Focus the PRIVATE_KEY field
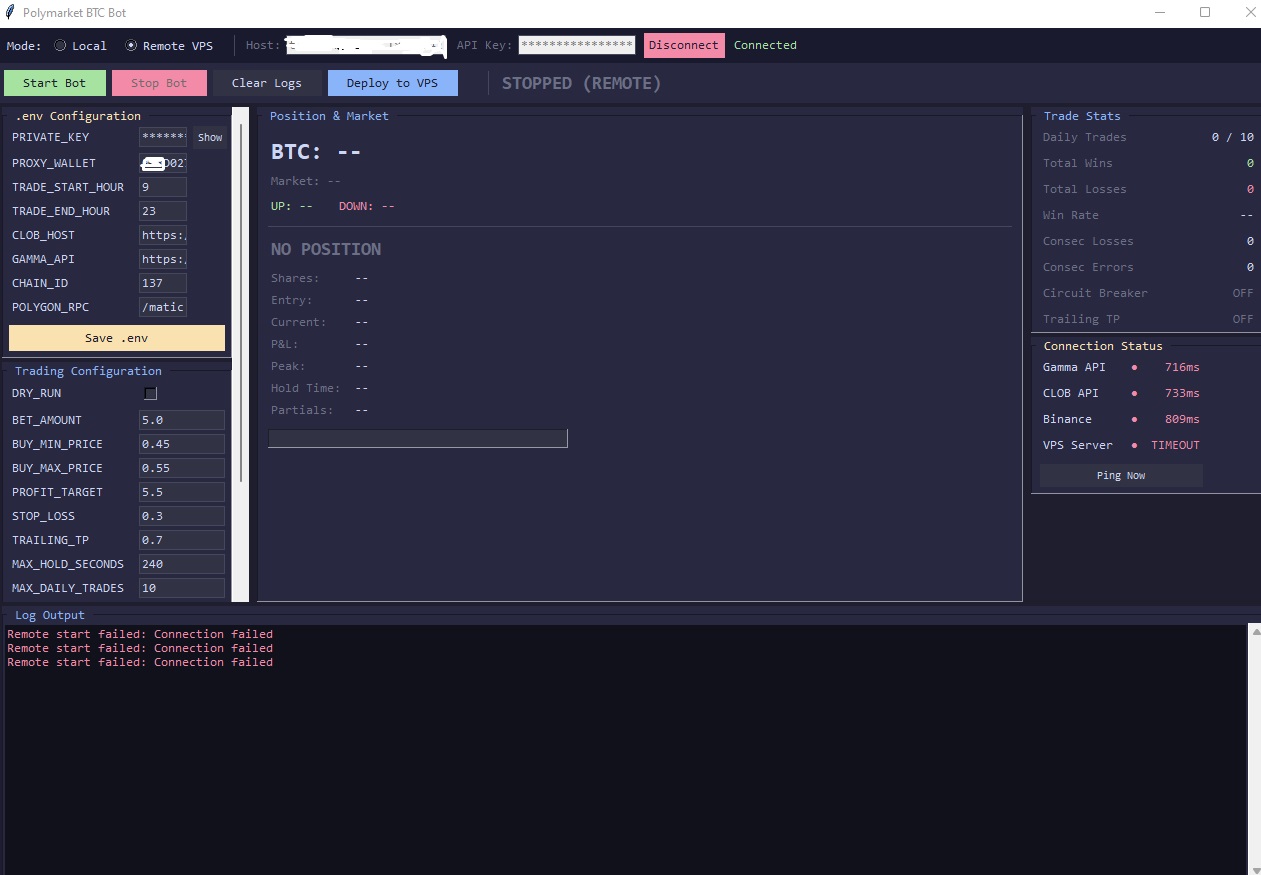The height and width of the screenshot is (875, 1261). coord(163,137)
